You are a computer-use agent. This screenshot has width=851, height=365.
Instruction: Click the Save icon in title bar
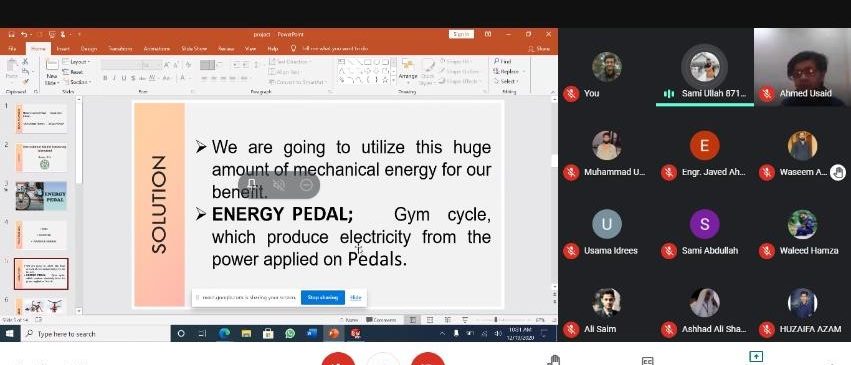point(11,34)
